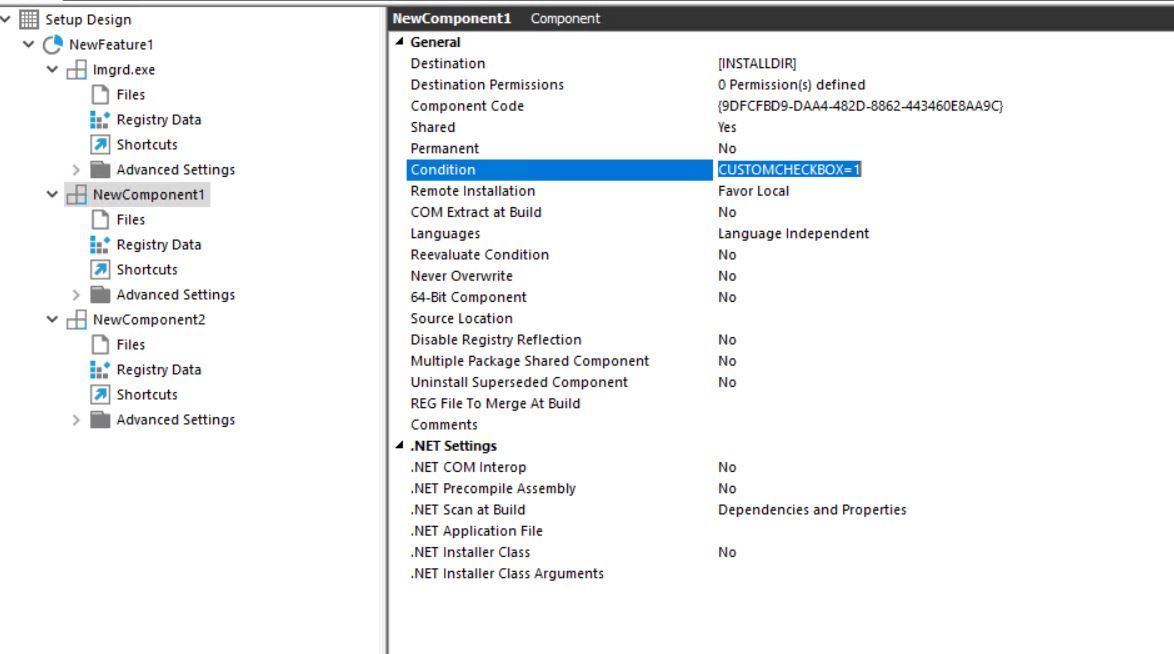Select the Setup Design grid icon
The width and height of the screenshot is (1174, 654).
pos(28,19)
